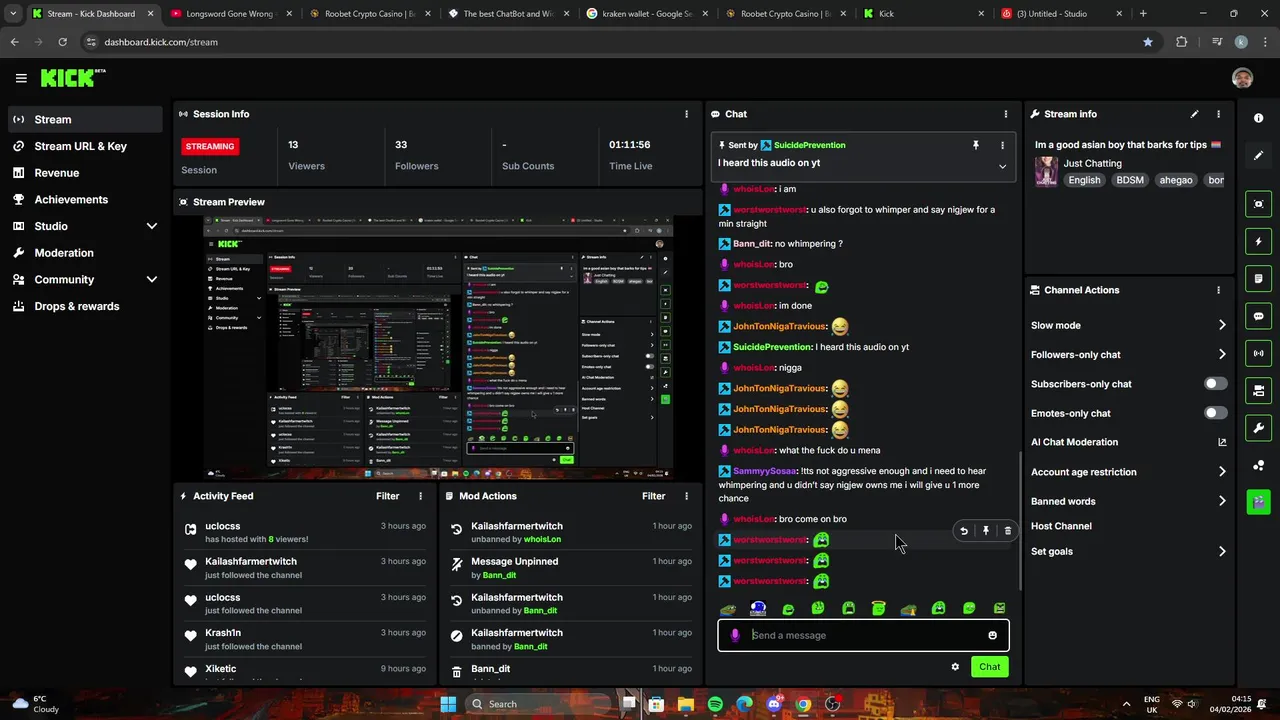Image resolution: width=1280 pixels, height=720 pixels.
Task: Expand Set goals options
Action: [x=1222, y=551]
